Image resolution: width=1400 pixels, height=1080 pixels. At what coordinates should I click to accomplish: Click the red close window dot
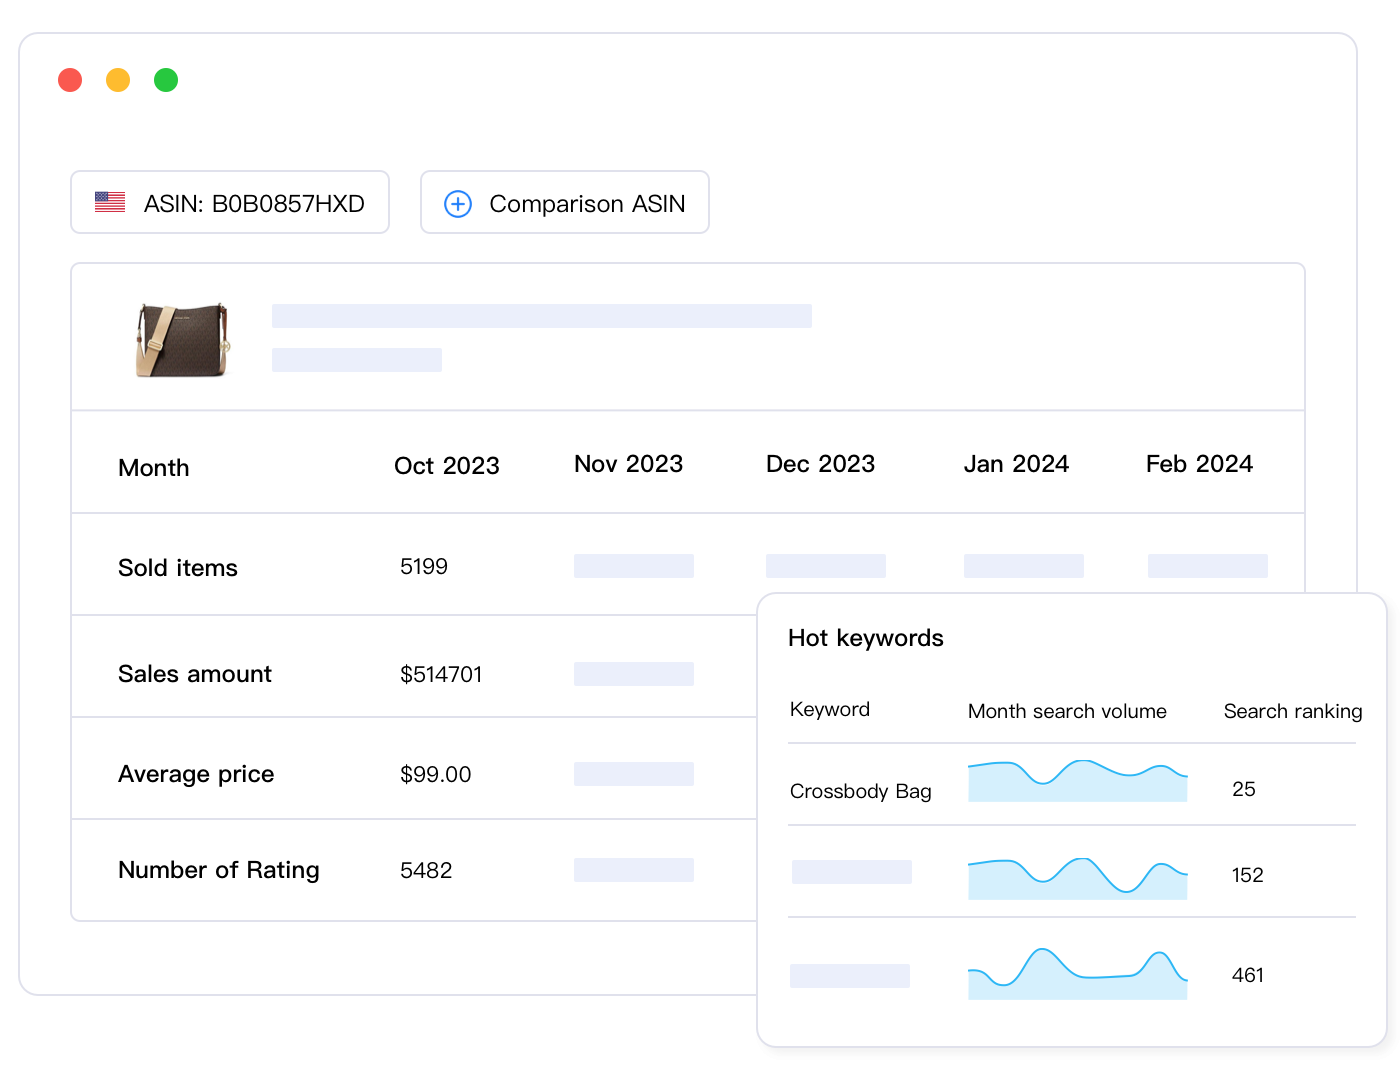coord(70,80)
